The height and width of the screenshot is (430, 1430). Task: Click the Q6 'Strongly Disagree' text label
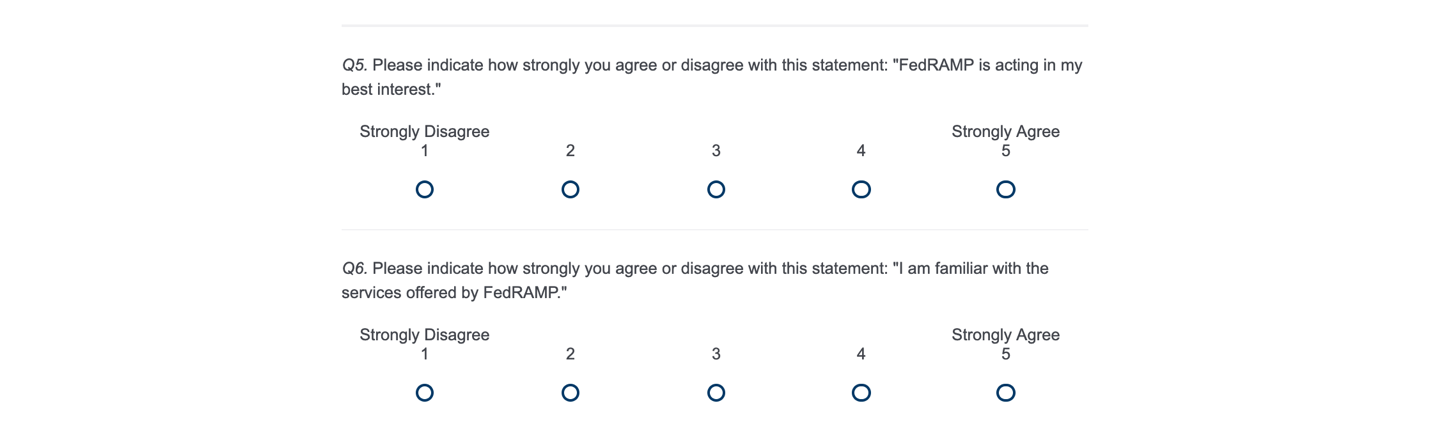pos(425,335)
